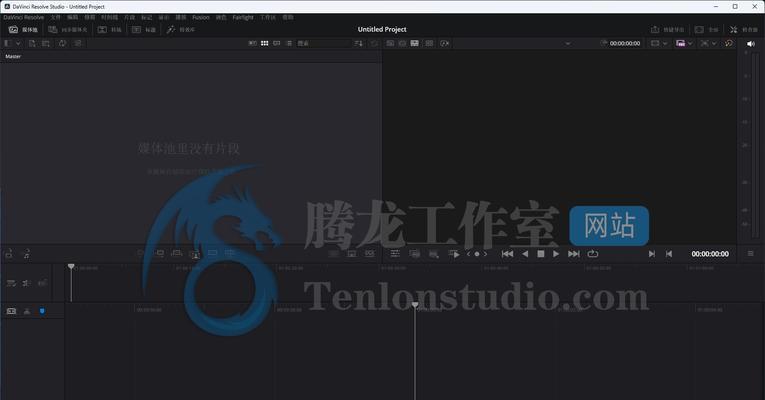Open the Sync Bin panel

point(68,30)
